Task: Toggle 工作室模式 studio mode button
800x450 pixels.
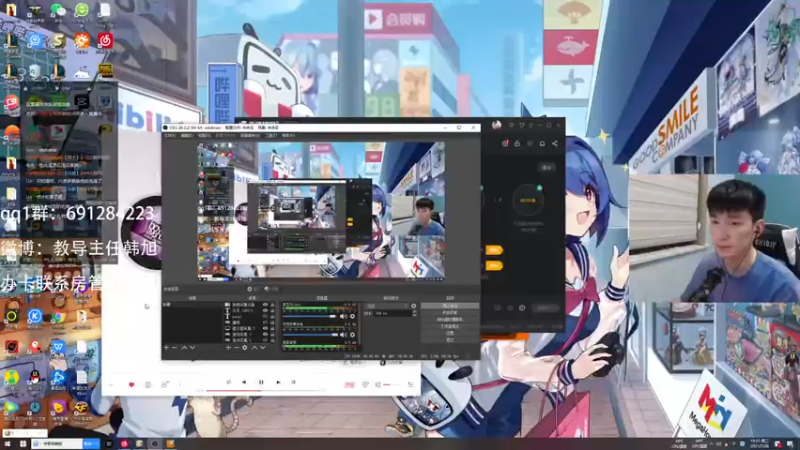Action: coord(449,326)
